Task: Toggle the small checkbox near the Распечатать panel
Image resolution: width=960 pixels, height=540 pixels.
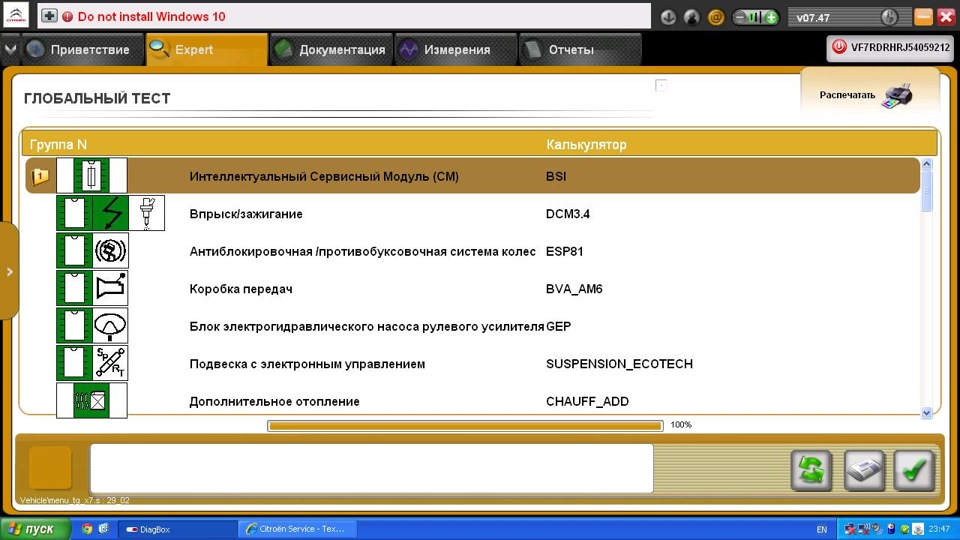Action: [x=661, y=86]
